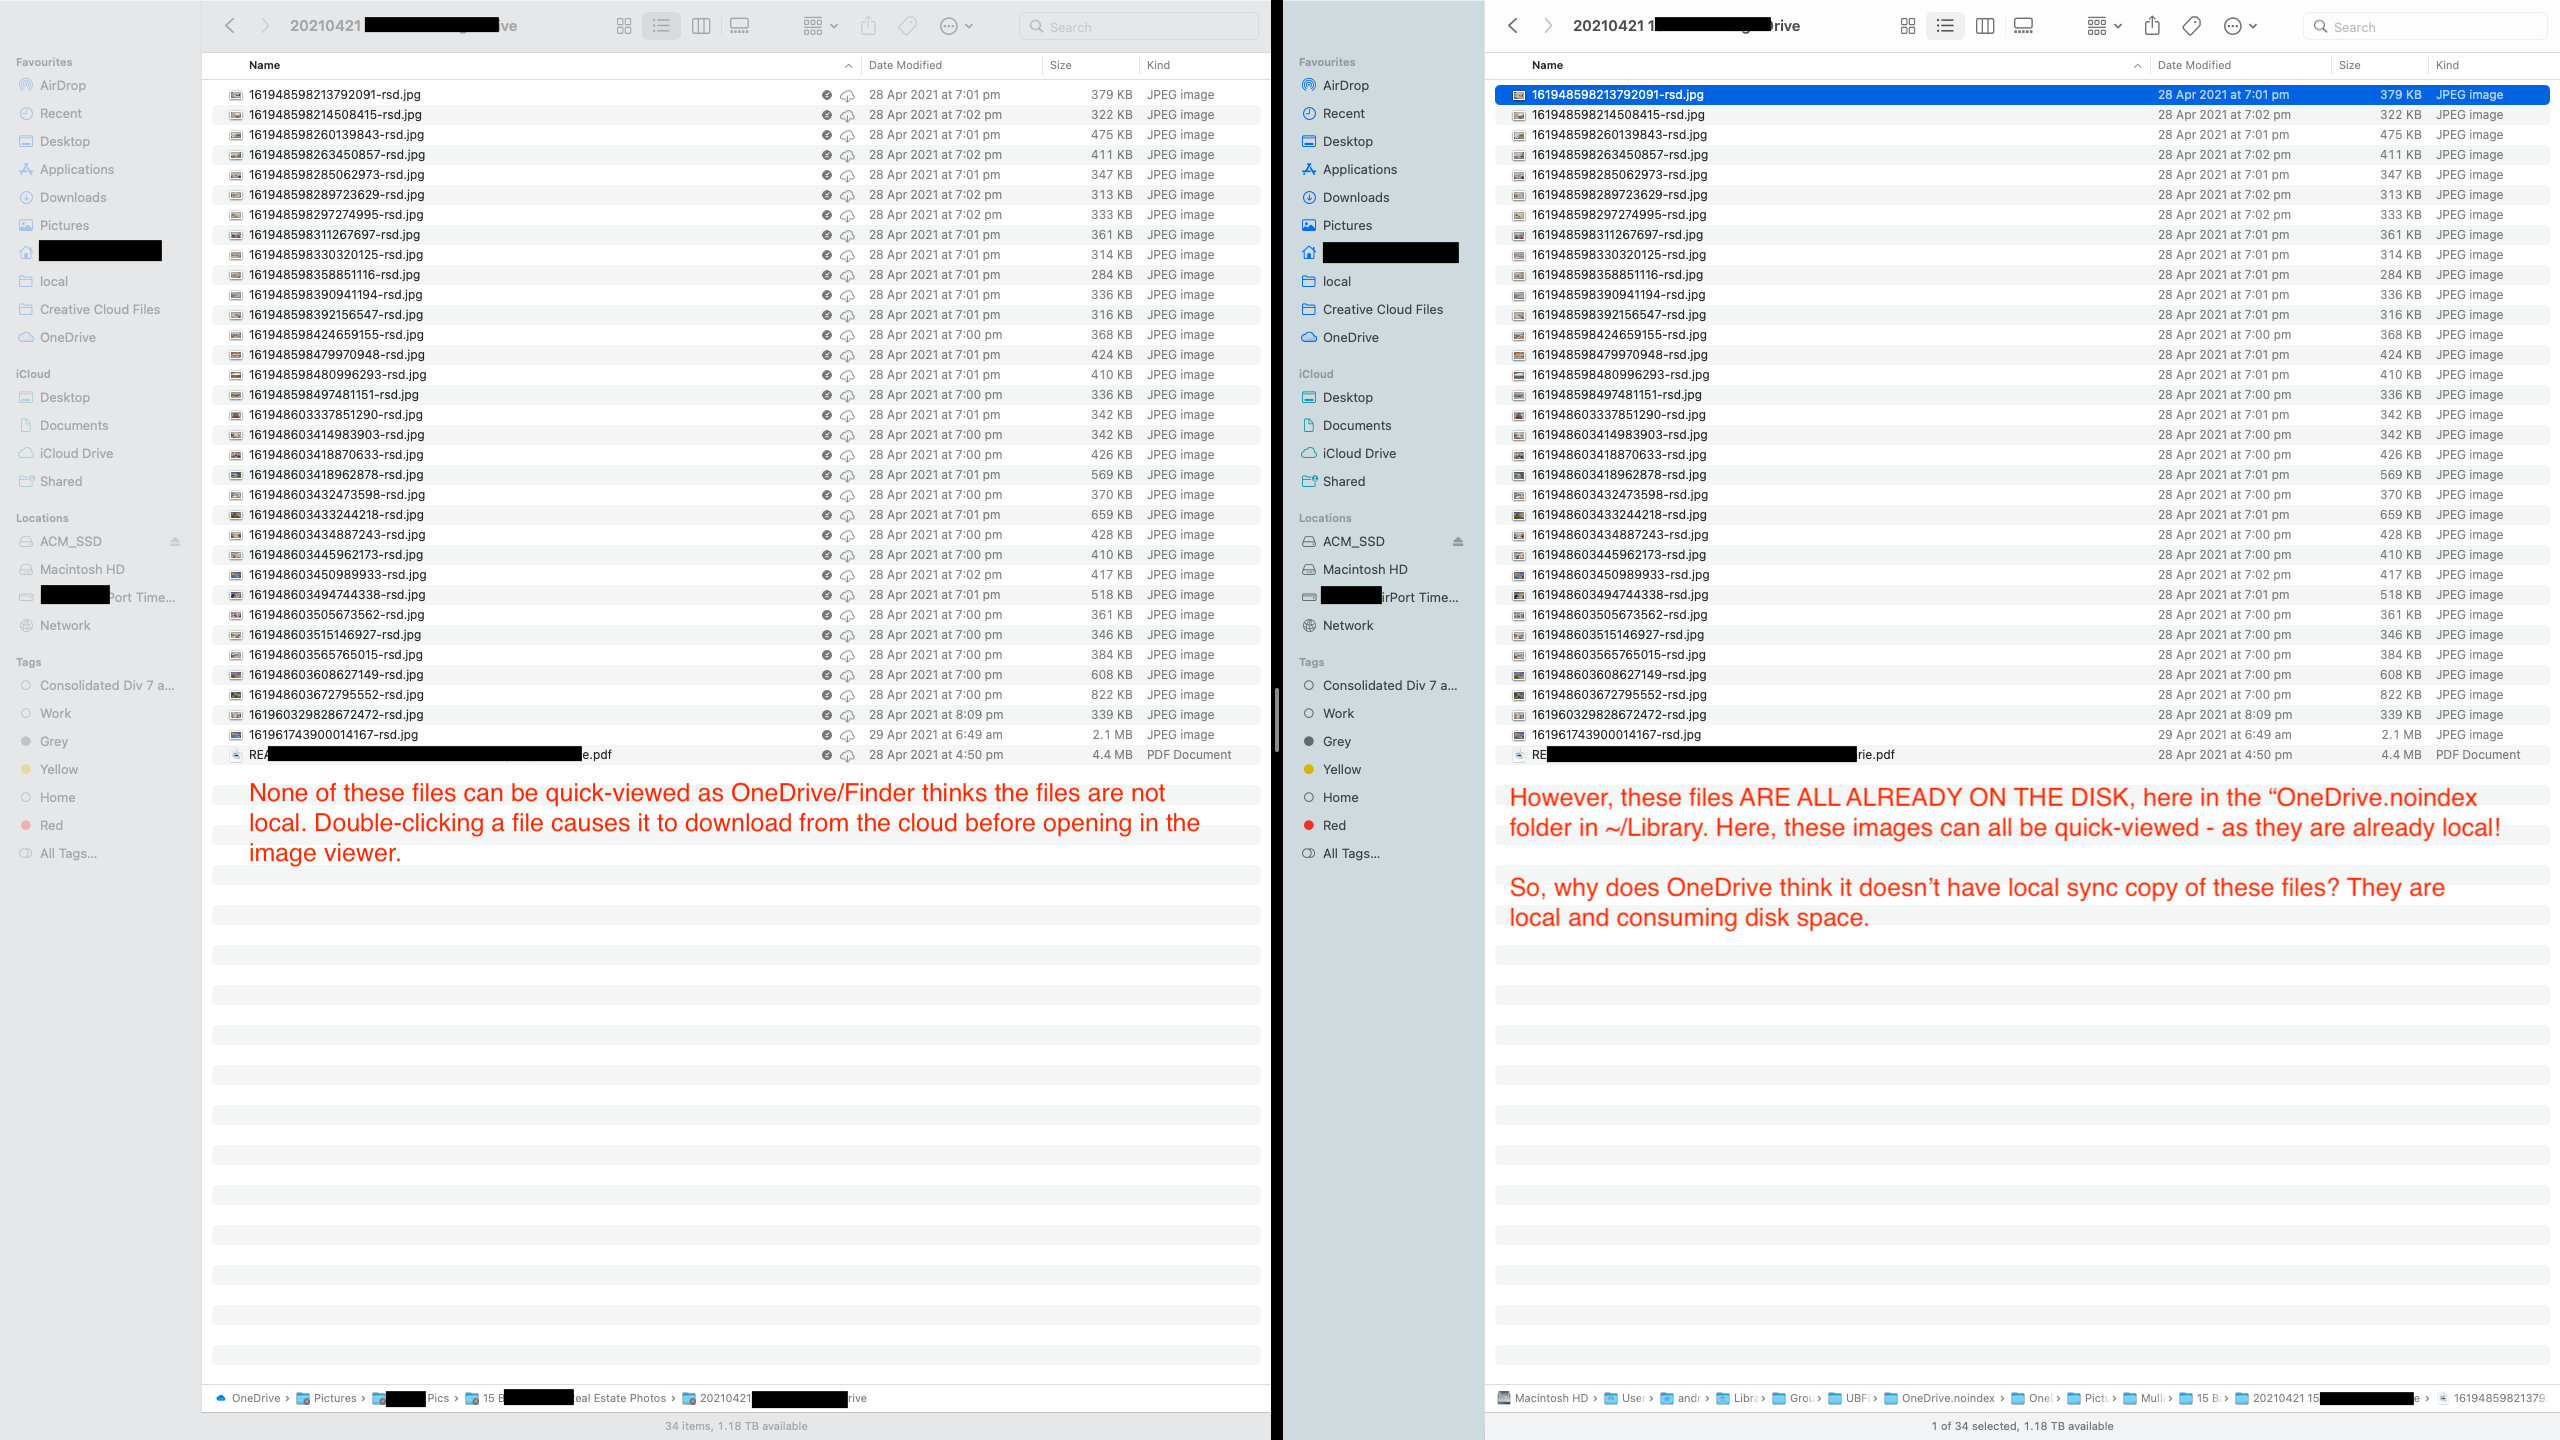Click cloud download icon for 161948598214508415-rsd.jpg
The width and height of the screenshot is (2560, 1440).
pyautogui.click(x=847, y=115)
